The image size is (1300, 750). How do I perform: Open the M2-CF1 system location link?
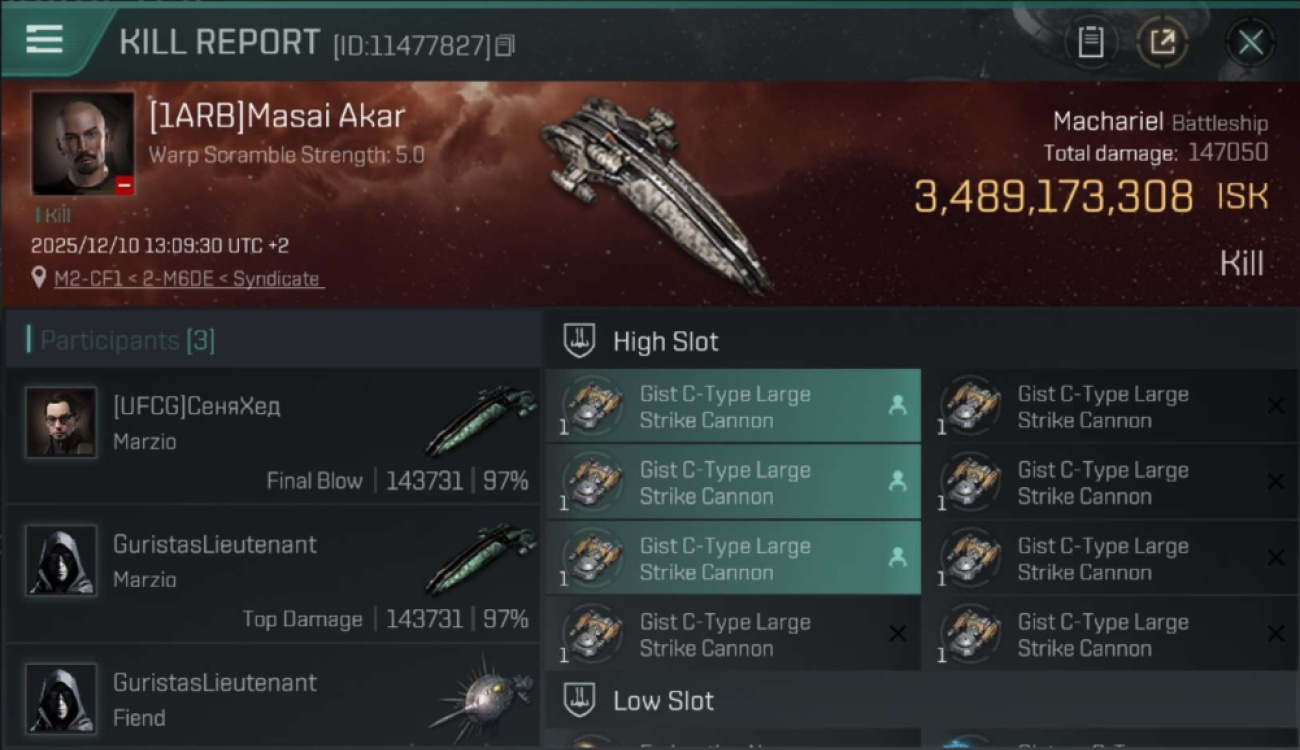click(187, 279)
